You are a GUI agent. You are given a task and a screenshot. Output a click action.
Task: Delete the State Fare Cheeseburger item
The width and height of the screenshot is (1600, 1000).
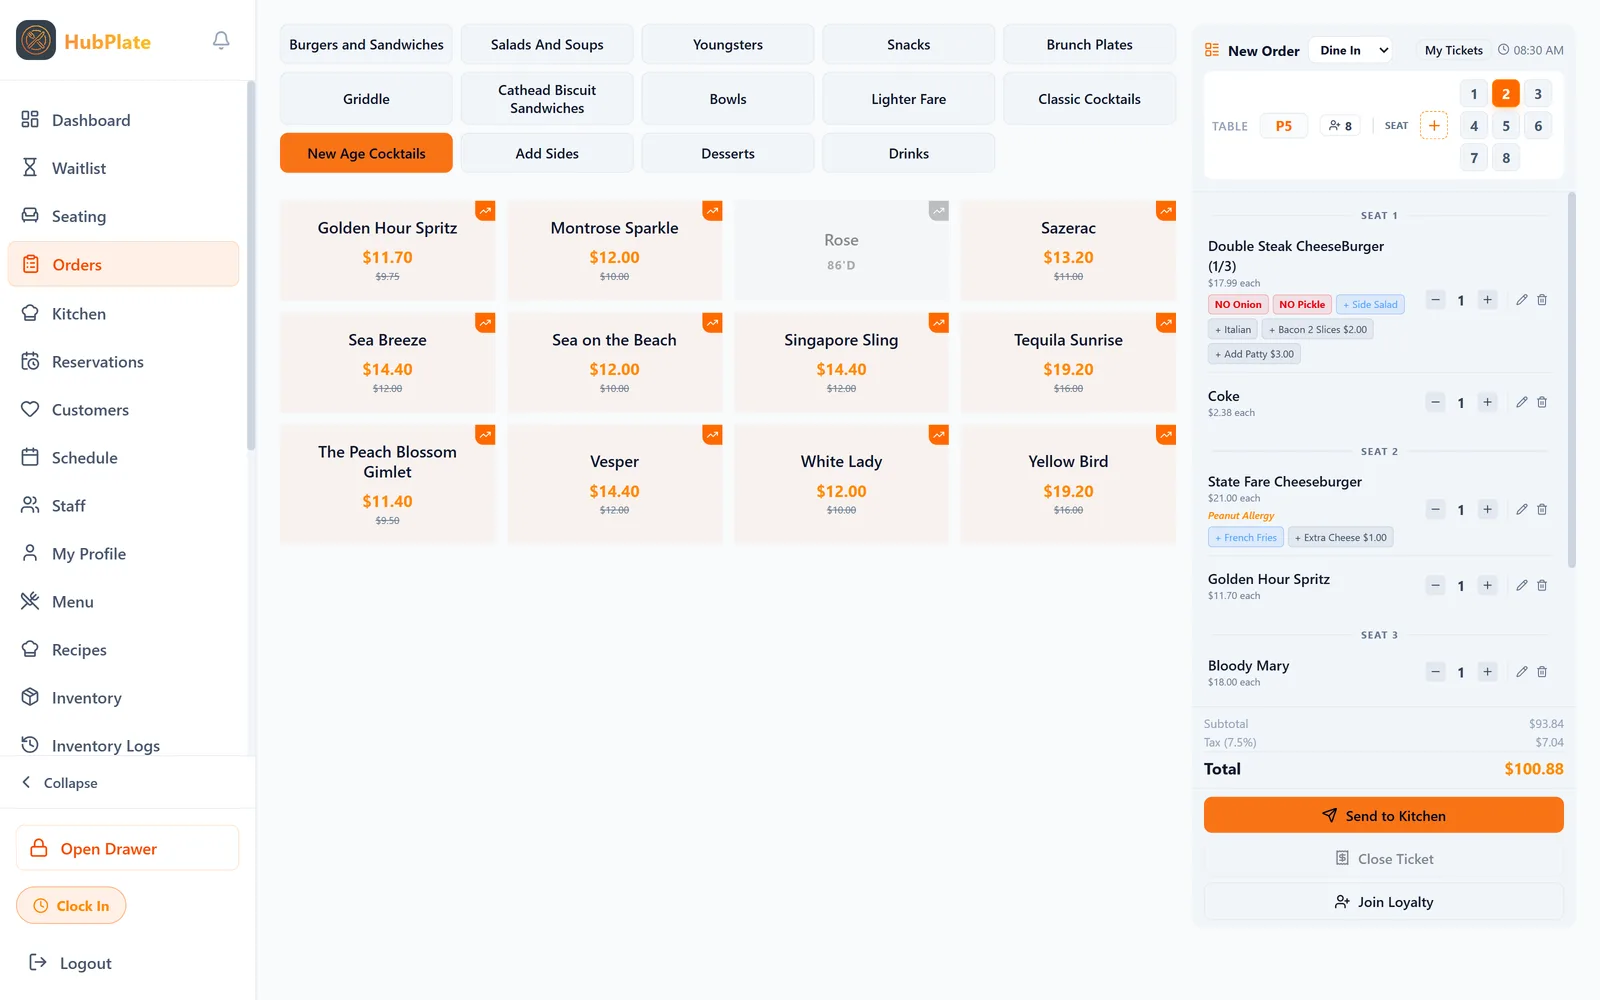click(x=1542, y=509)
